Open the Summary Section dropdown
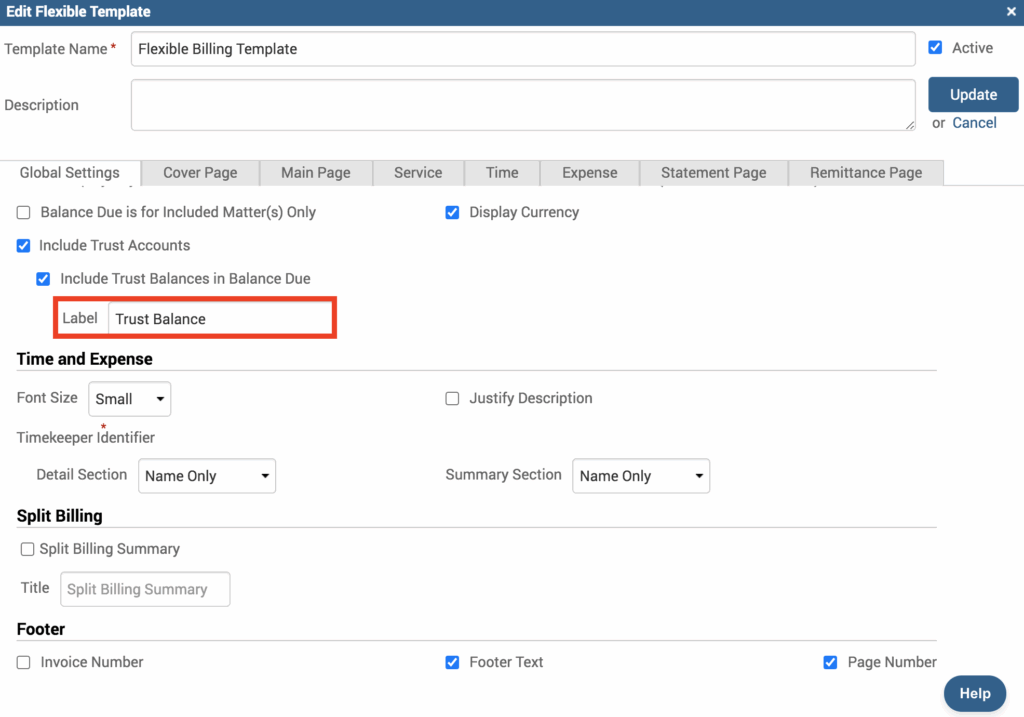Screen dimensions: 1024x717 pos(640,476)
